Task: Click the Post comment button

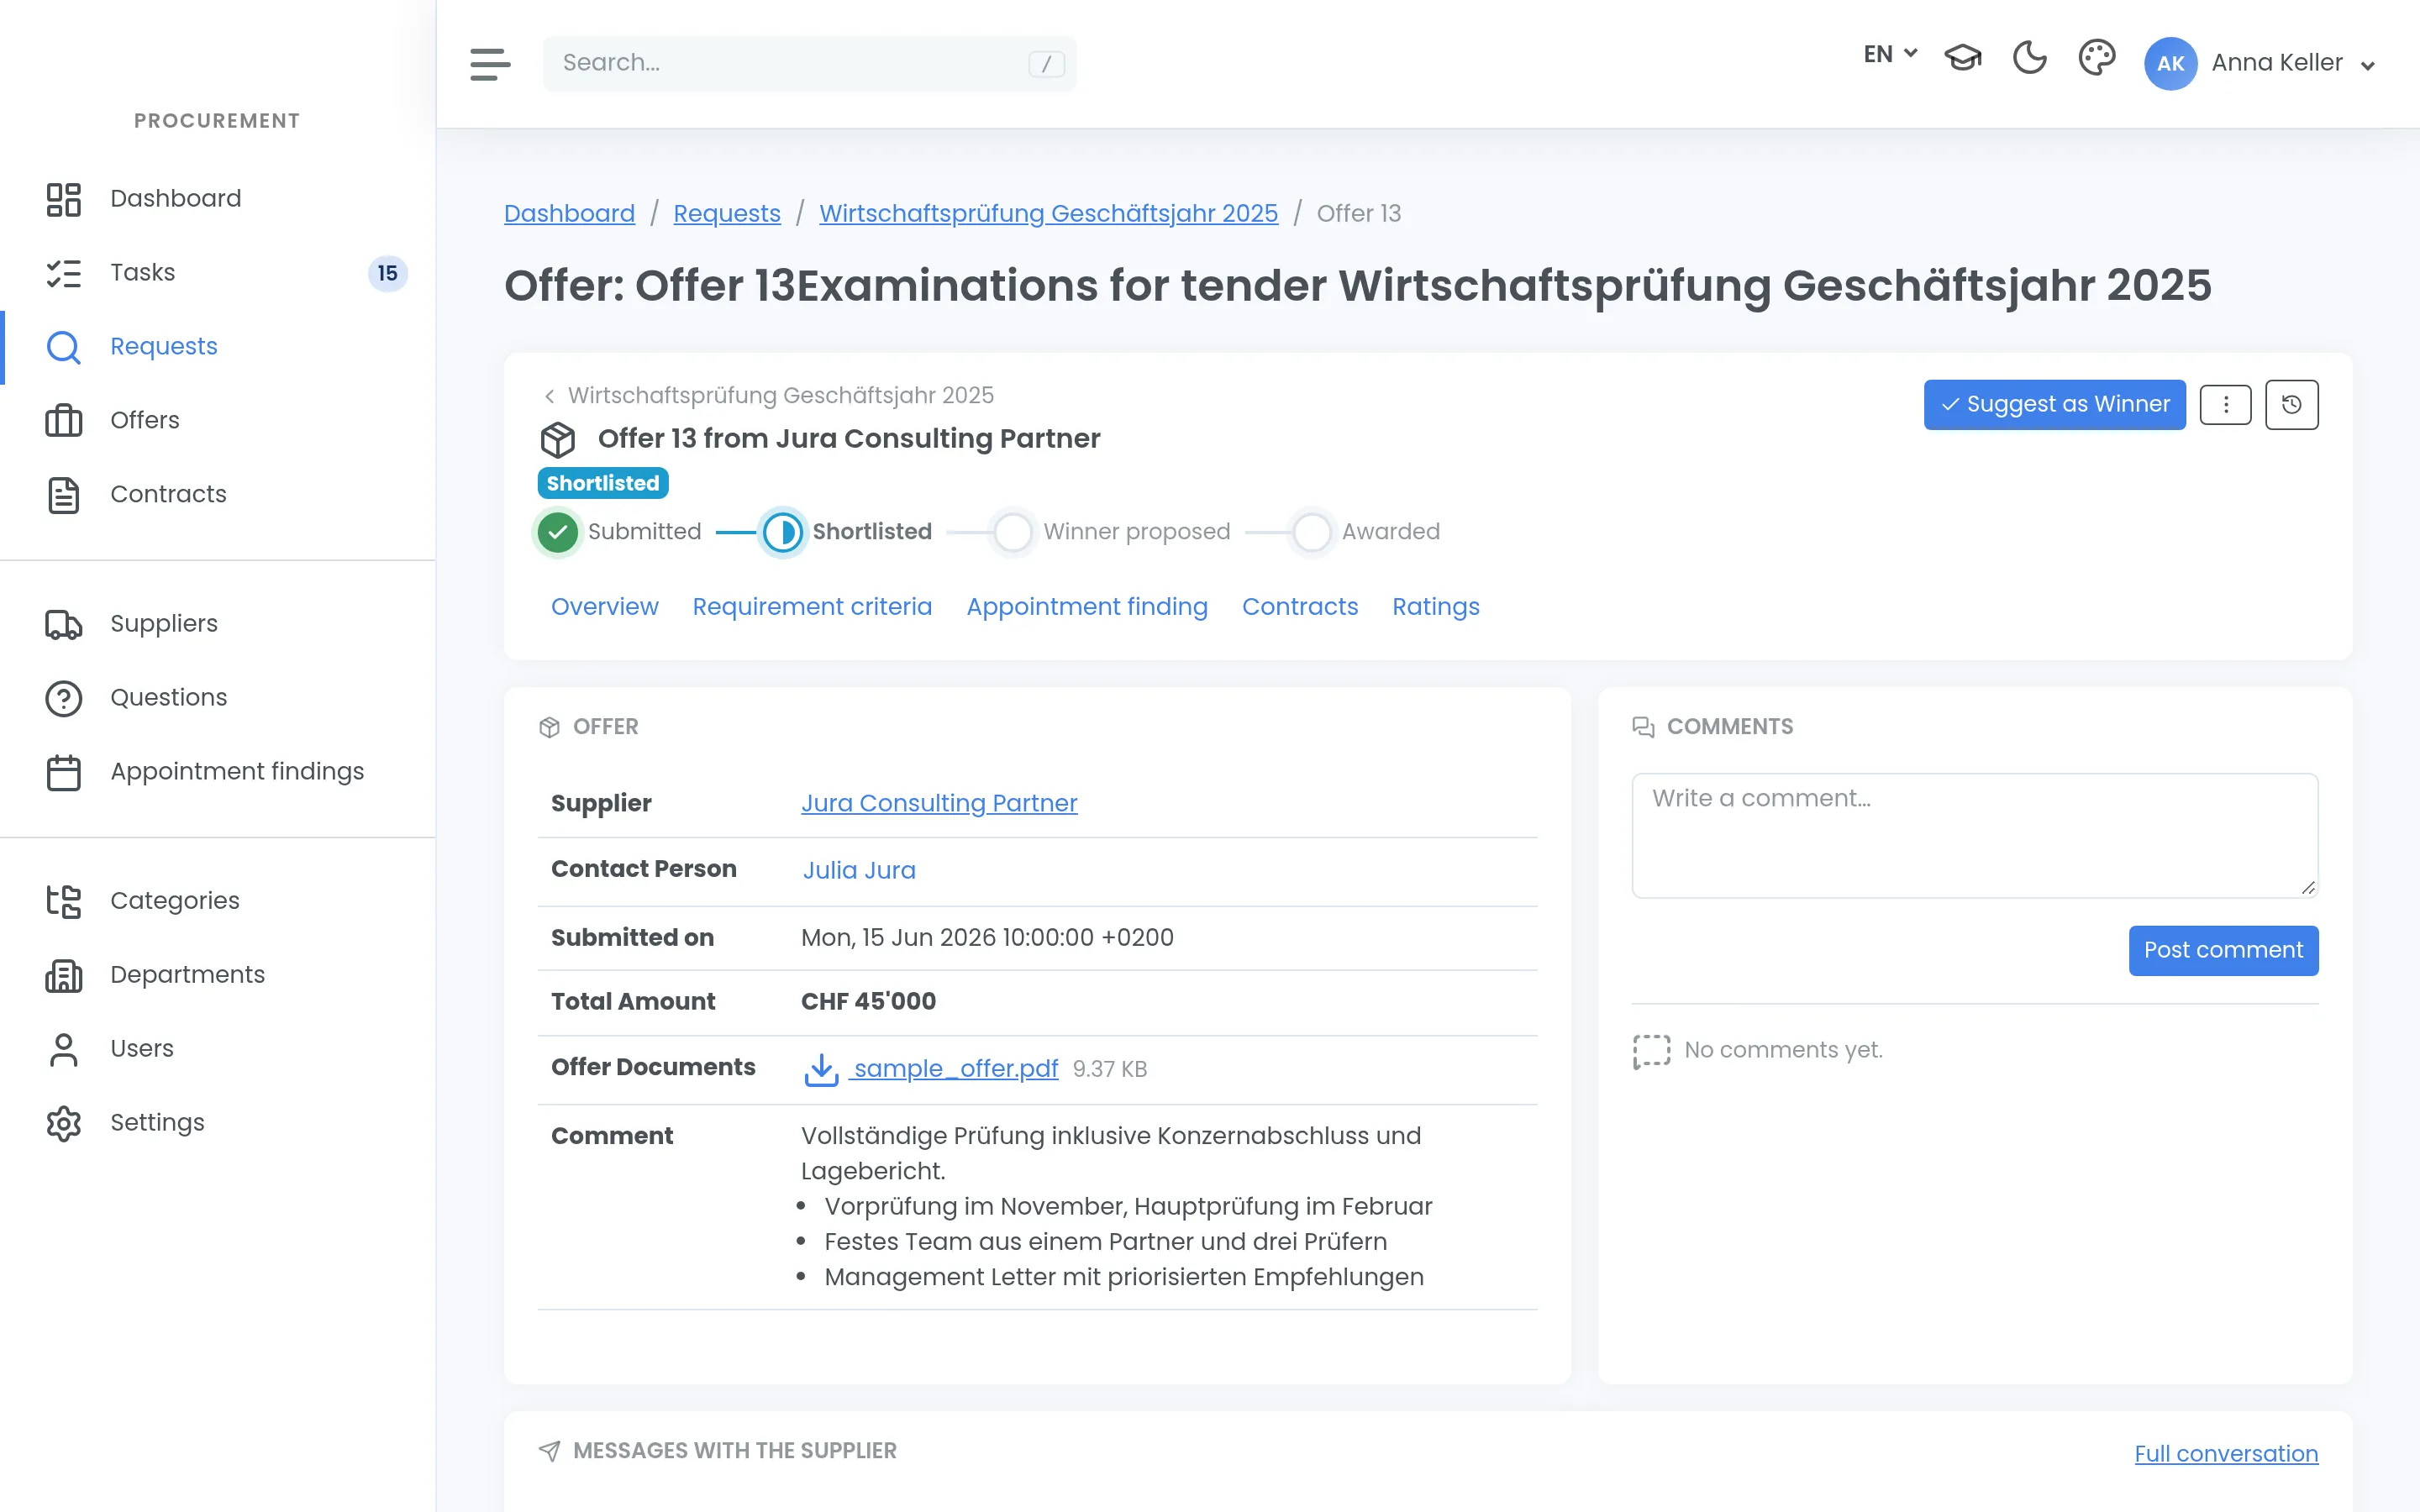Action: click(x=2223, y=950)
